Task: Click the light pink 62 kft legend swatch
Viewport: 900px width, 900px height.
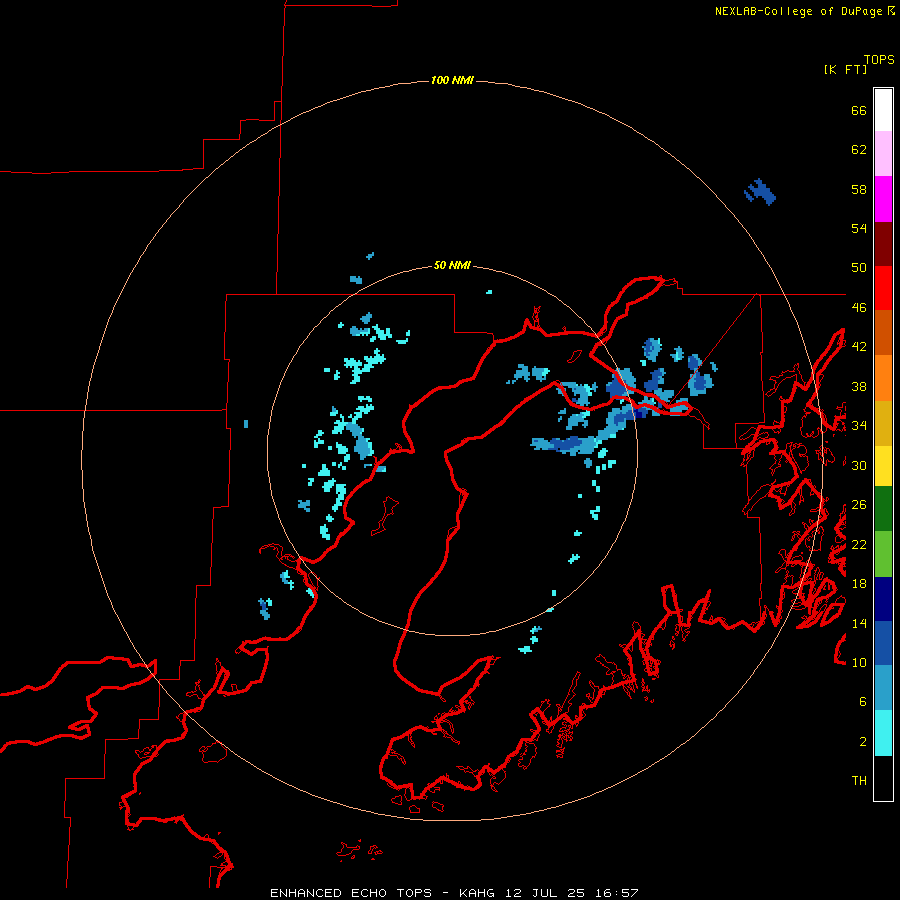Action: coord(883,153)
